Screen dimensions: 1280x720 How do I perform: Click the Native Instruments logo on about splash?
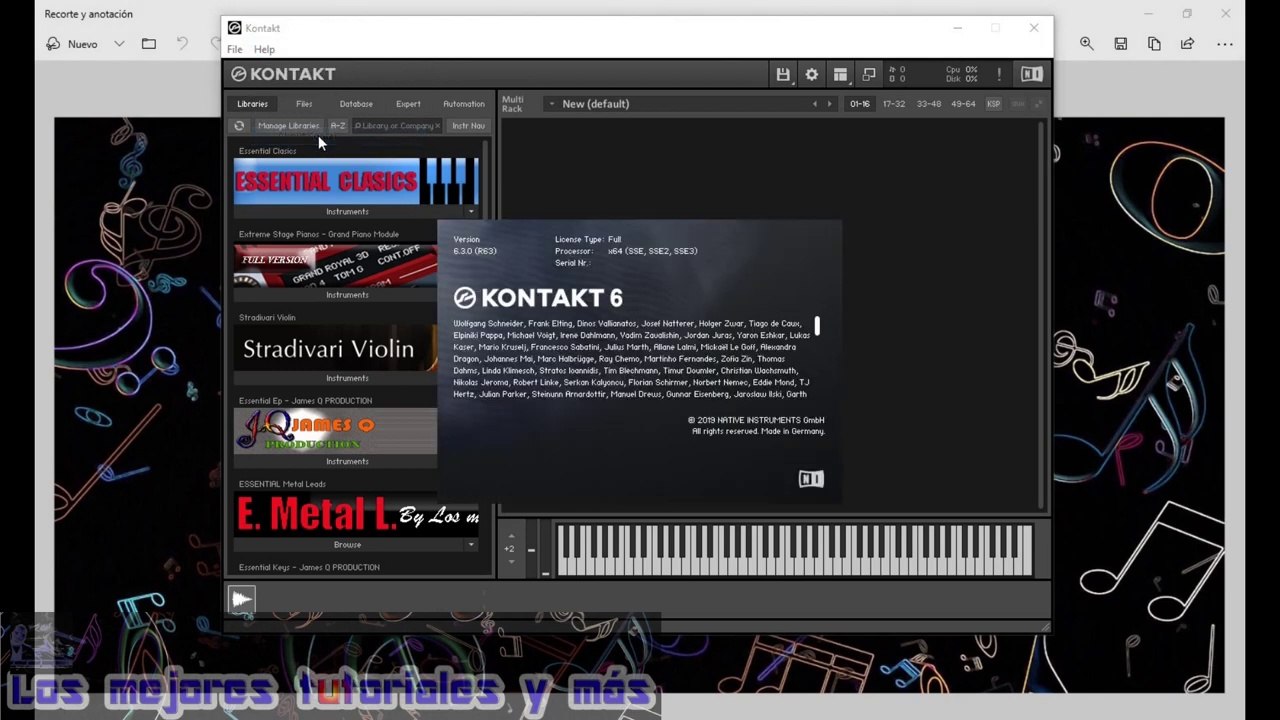(811, 480)
